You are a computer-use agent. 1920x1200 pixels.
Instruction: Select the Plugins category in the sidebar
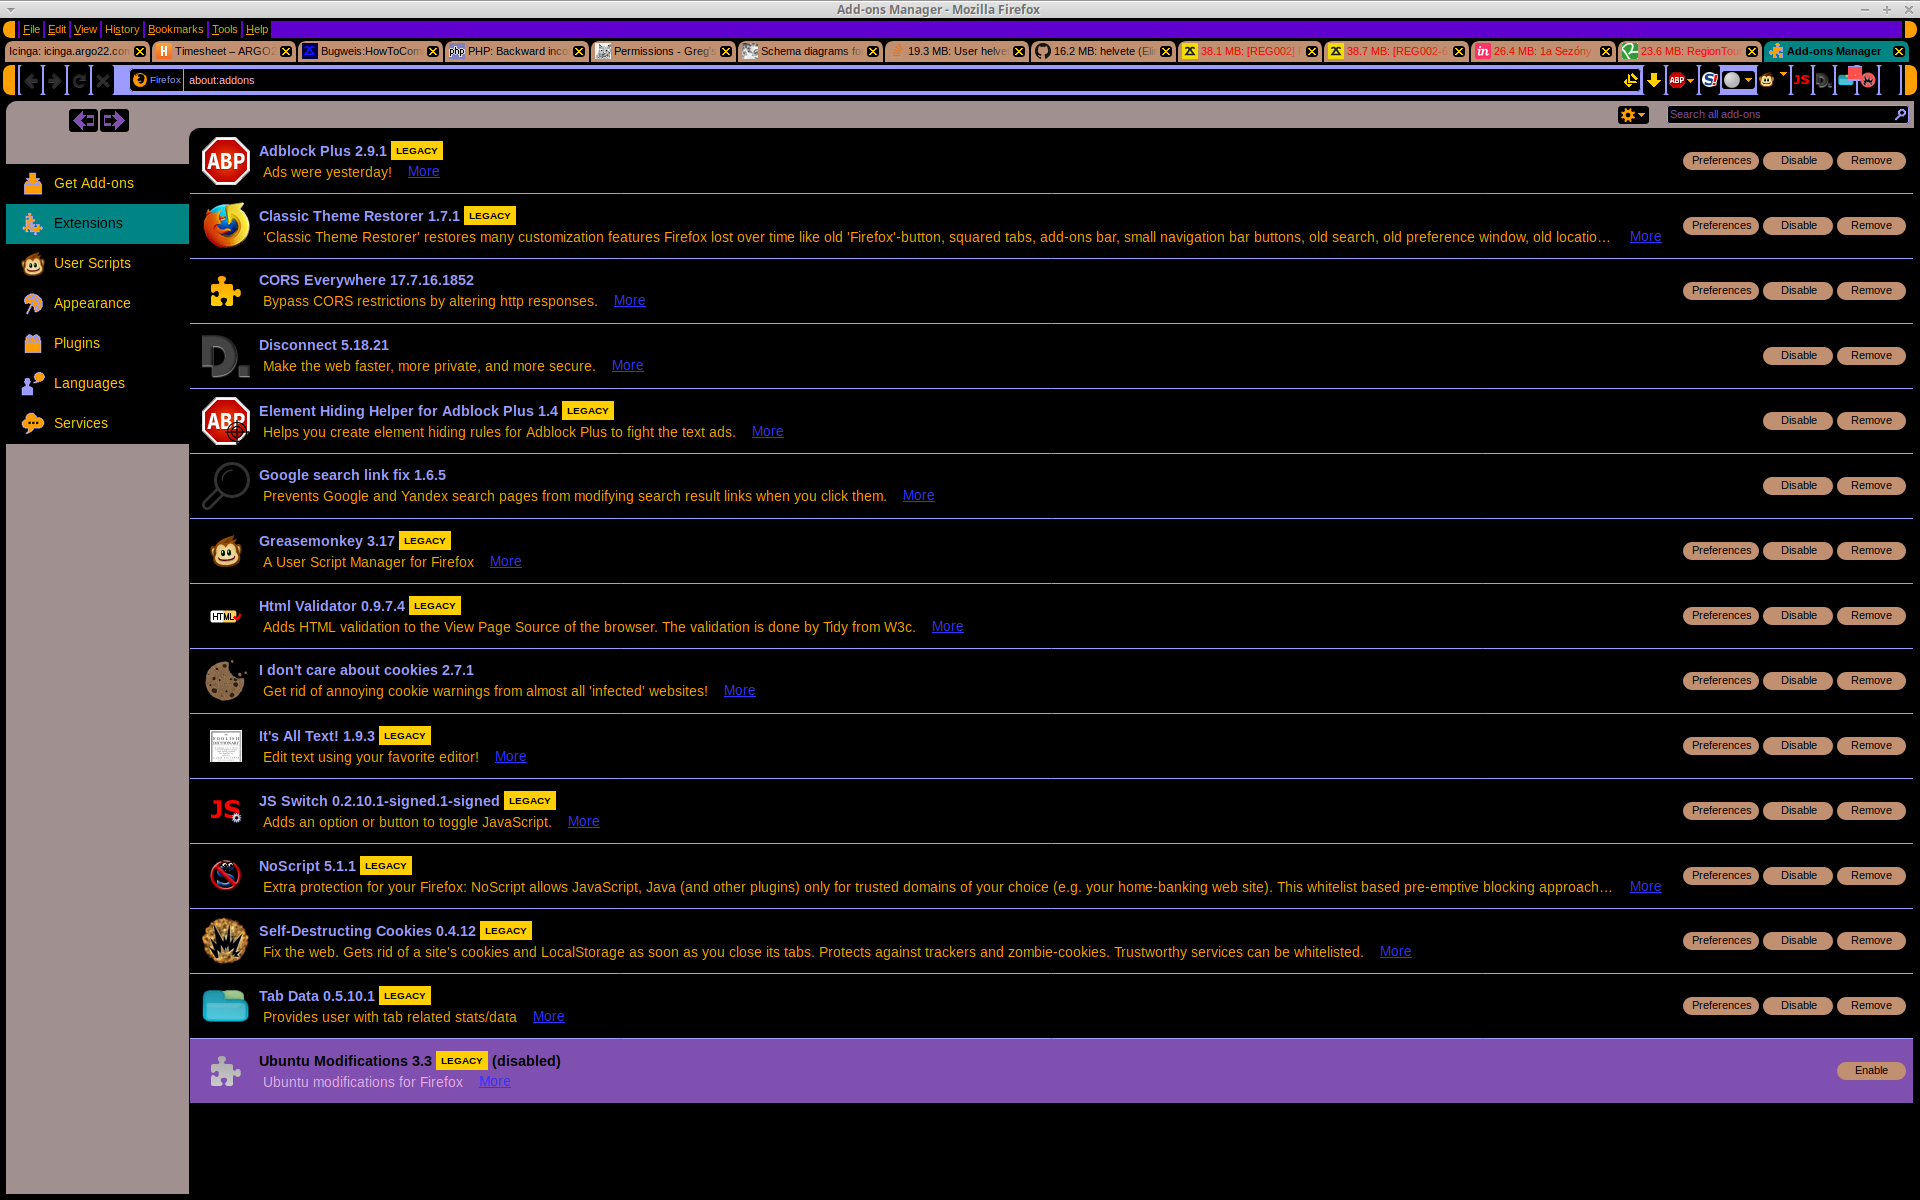[x=77, y=344]
